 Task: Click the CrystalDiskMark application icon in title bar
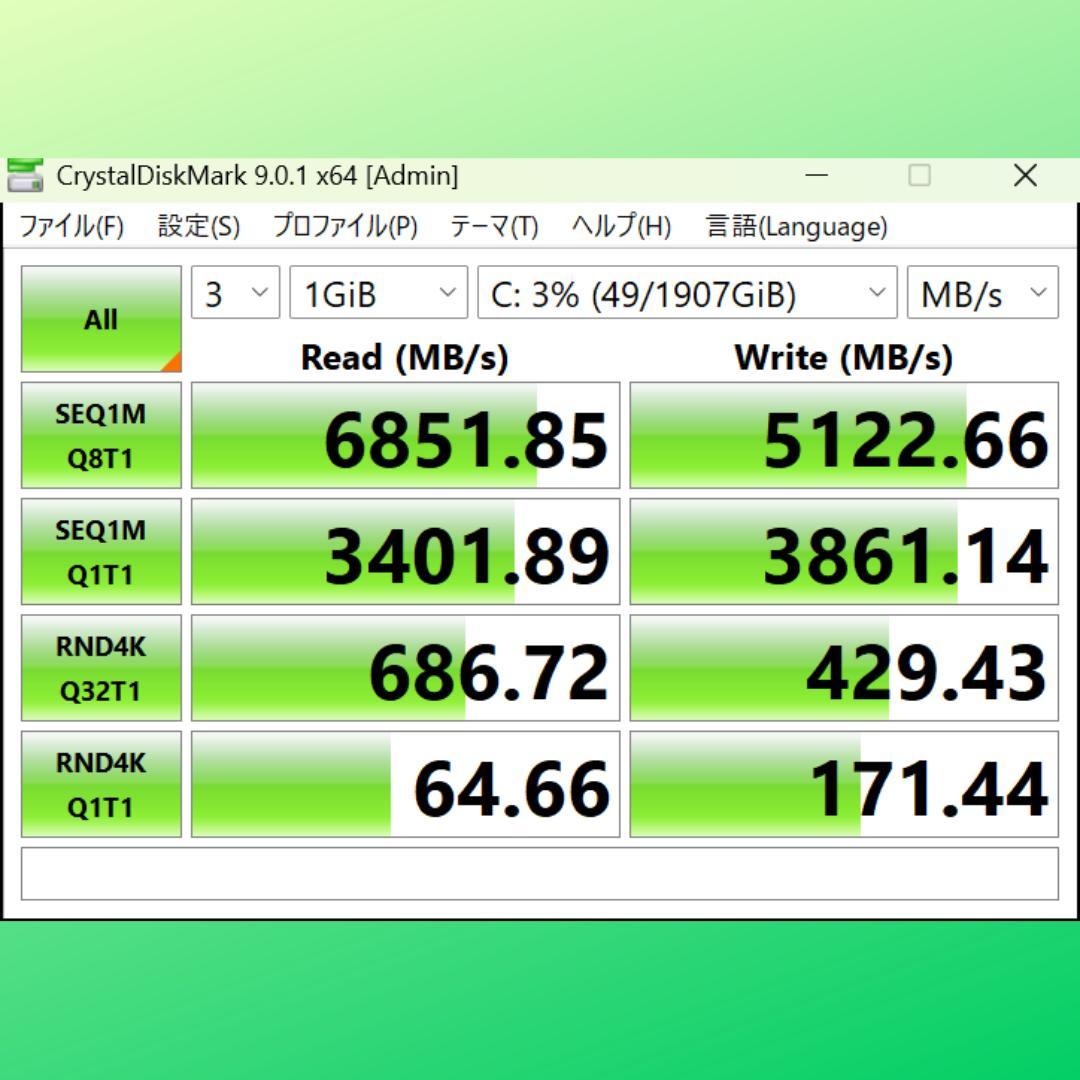(27, 176)
